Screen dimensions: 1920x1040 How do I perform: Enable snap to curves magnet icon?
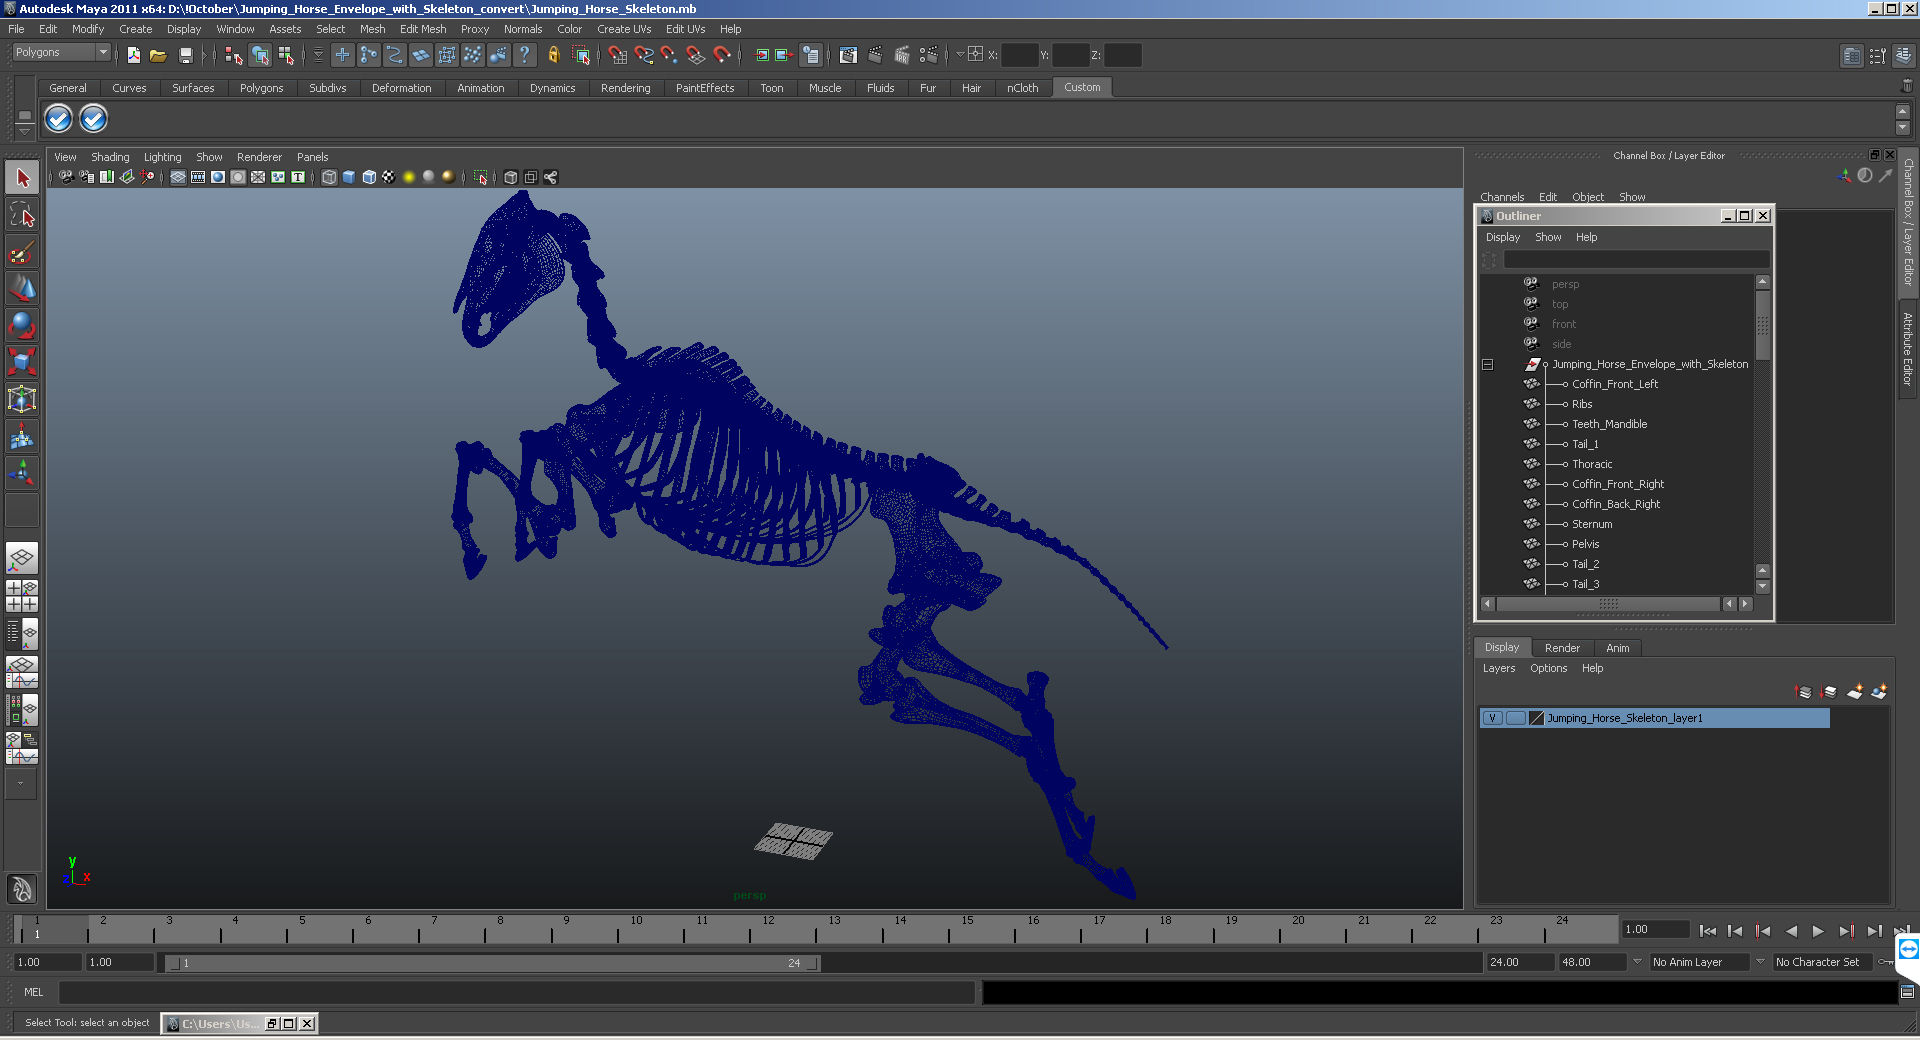tap(644, 55)
